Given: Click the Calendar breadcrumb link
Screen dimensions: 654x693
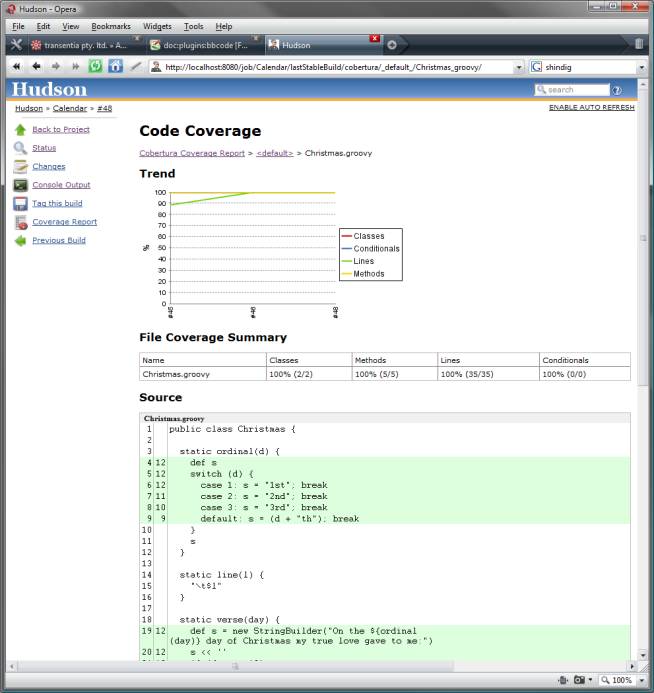Looking at the screenshot, I should 70,109.
